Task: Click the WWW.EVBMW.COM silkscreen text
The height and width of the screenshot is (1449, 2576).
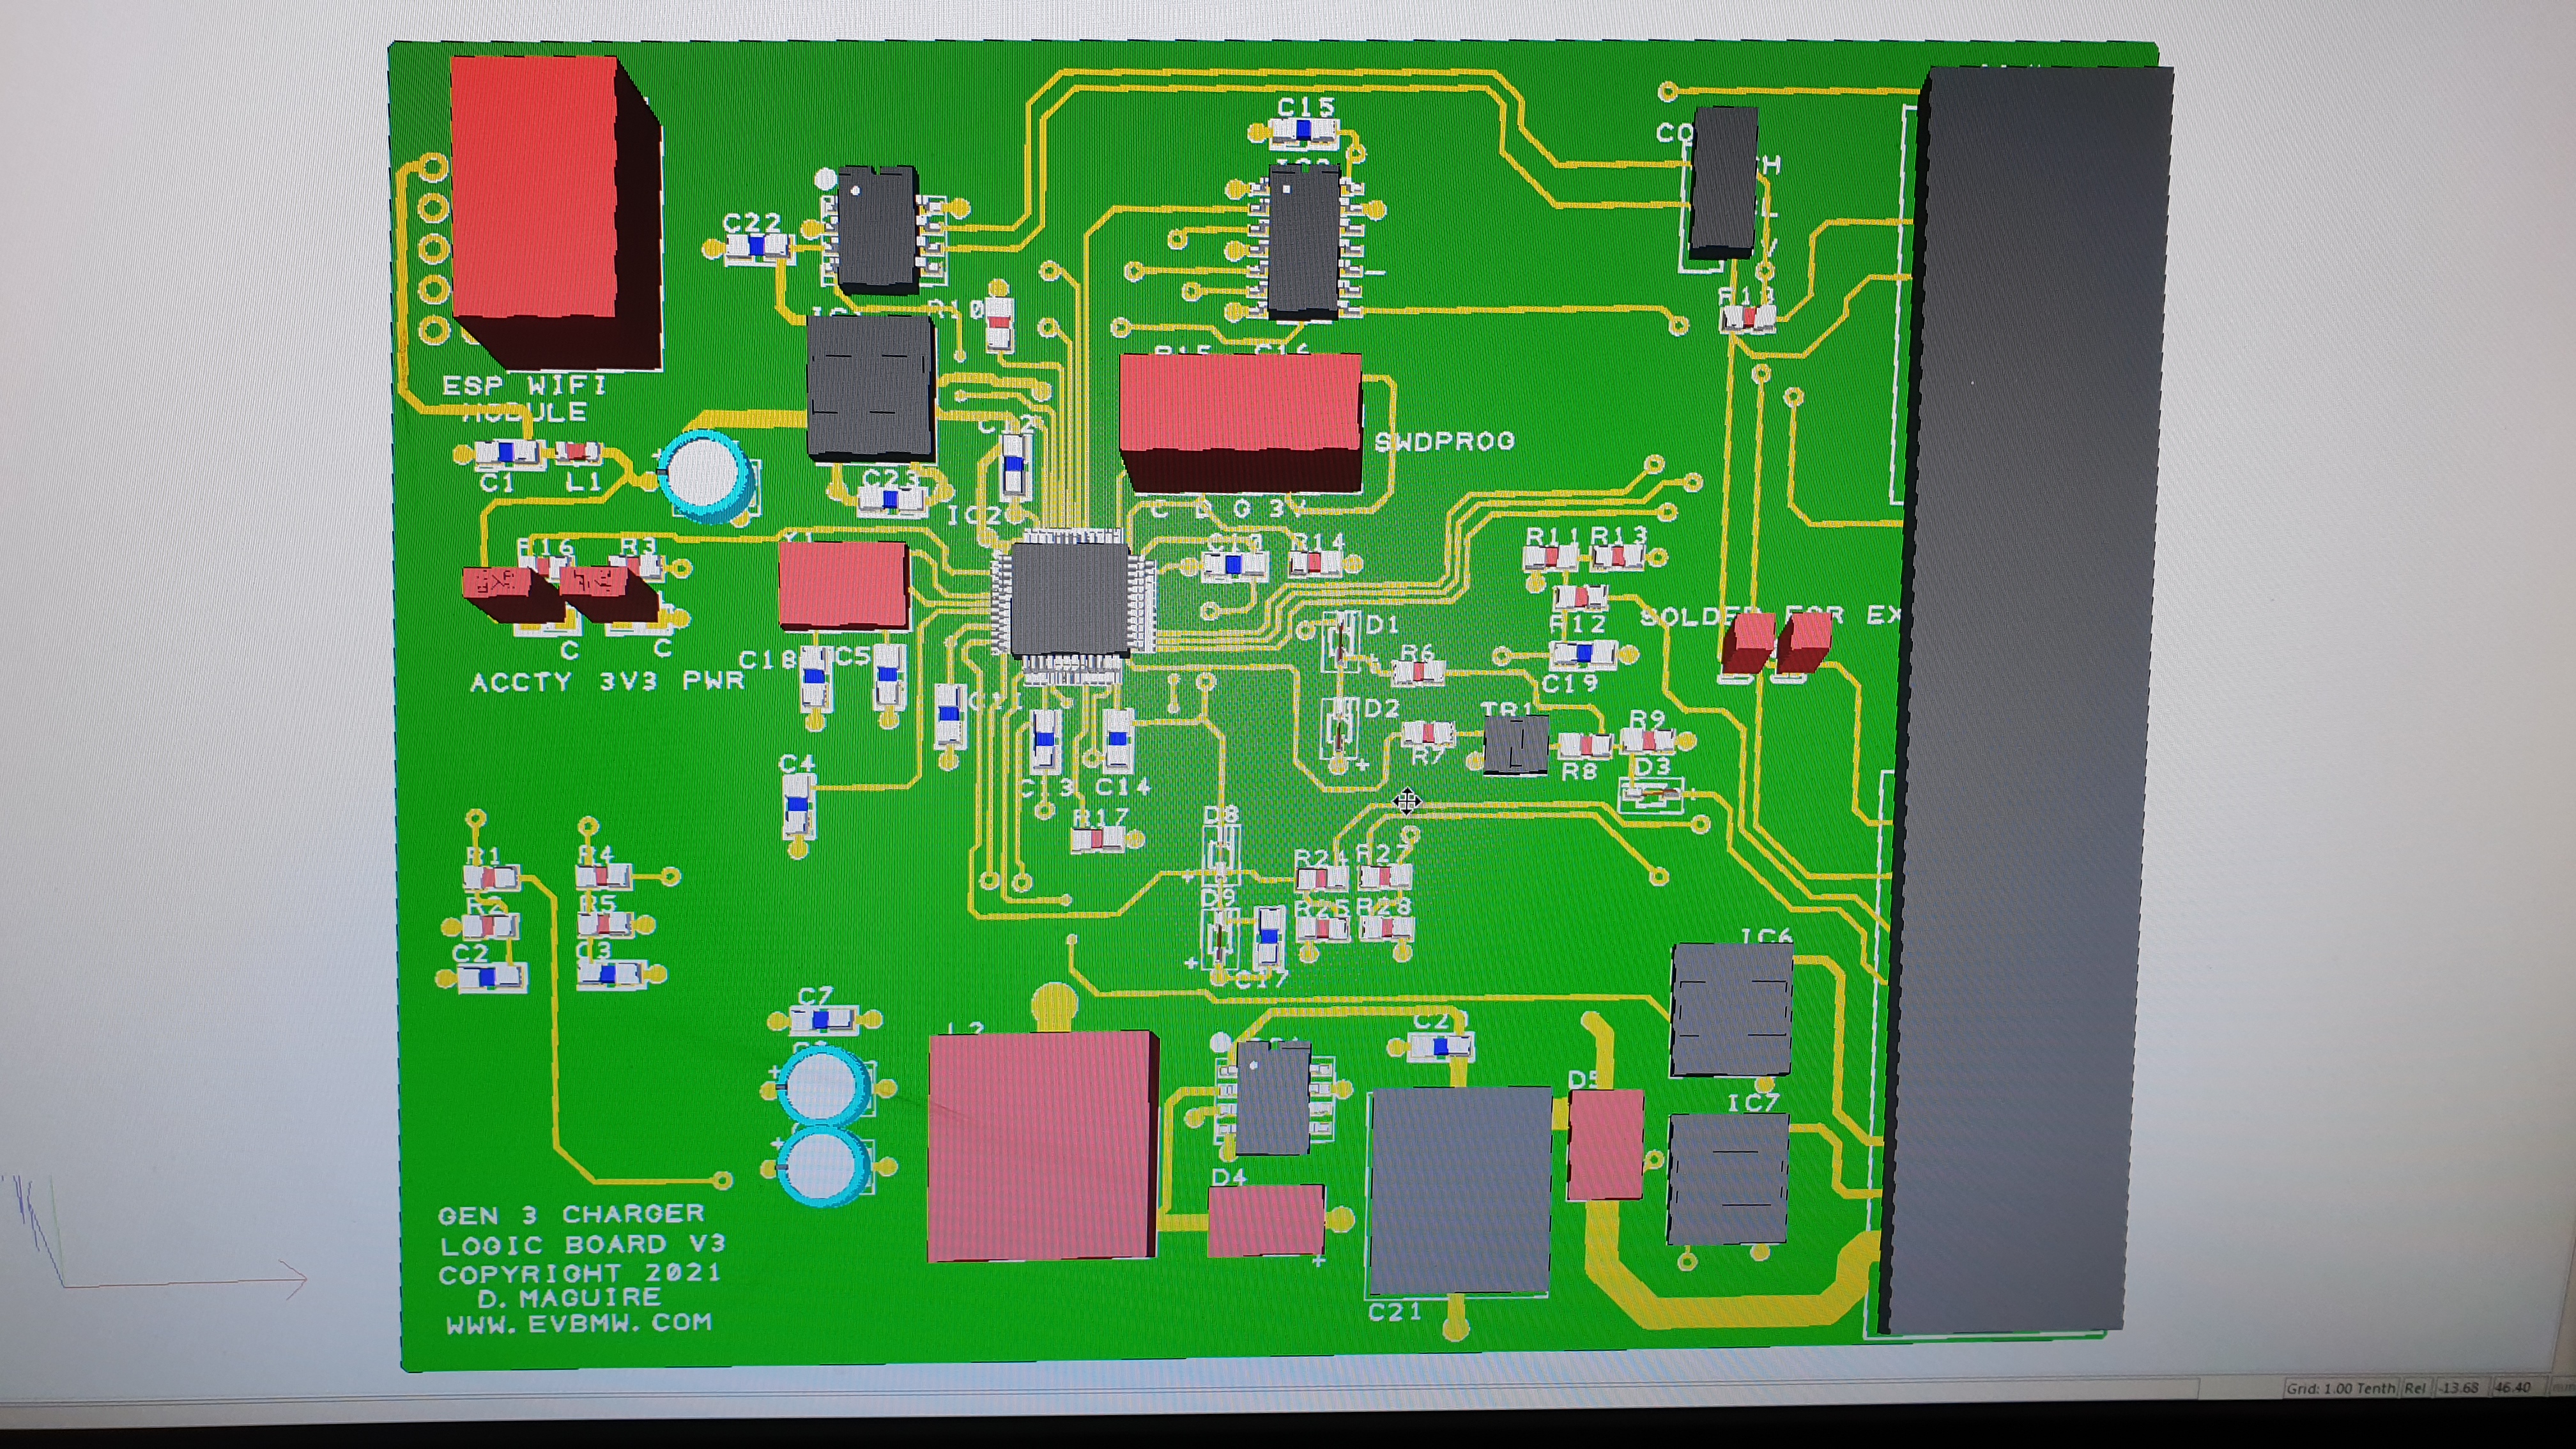Action: (579, 1323)
